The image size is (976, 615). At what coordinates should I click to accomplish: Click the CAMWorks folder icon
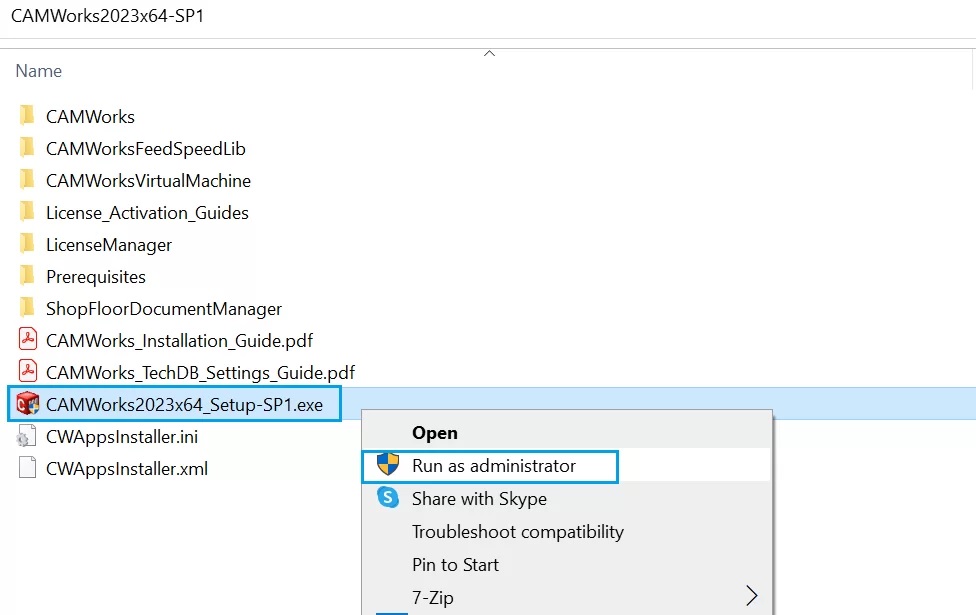(27, 116)
